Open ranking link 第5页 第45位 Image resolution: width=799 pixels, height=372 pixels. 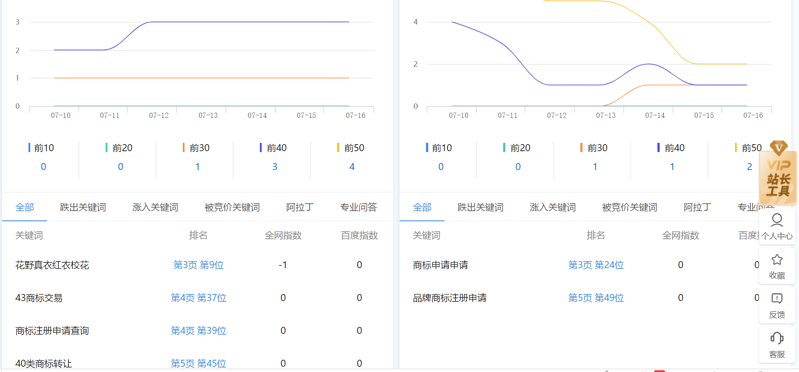pyautogui.click(x=199, y=364)
